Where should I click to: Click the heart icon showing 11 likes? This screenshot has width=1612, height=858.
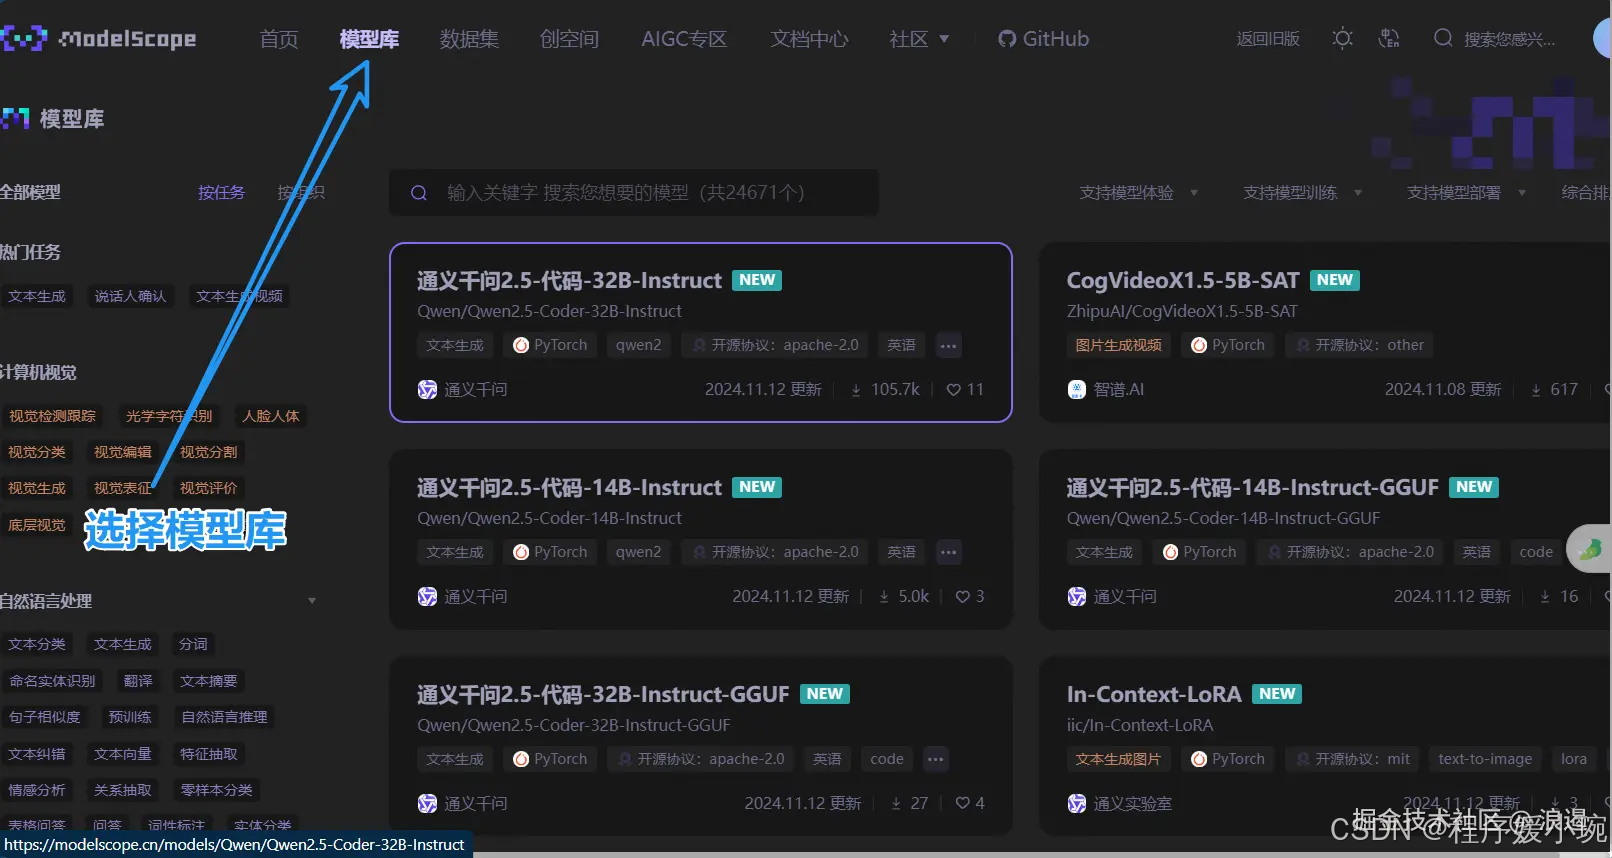coord(954,390)
